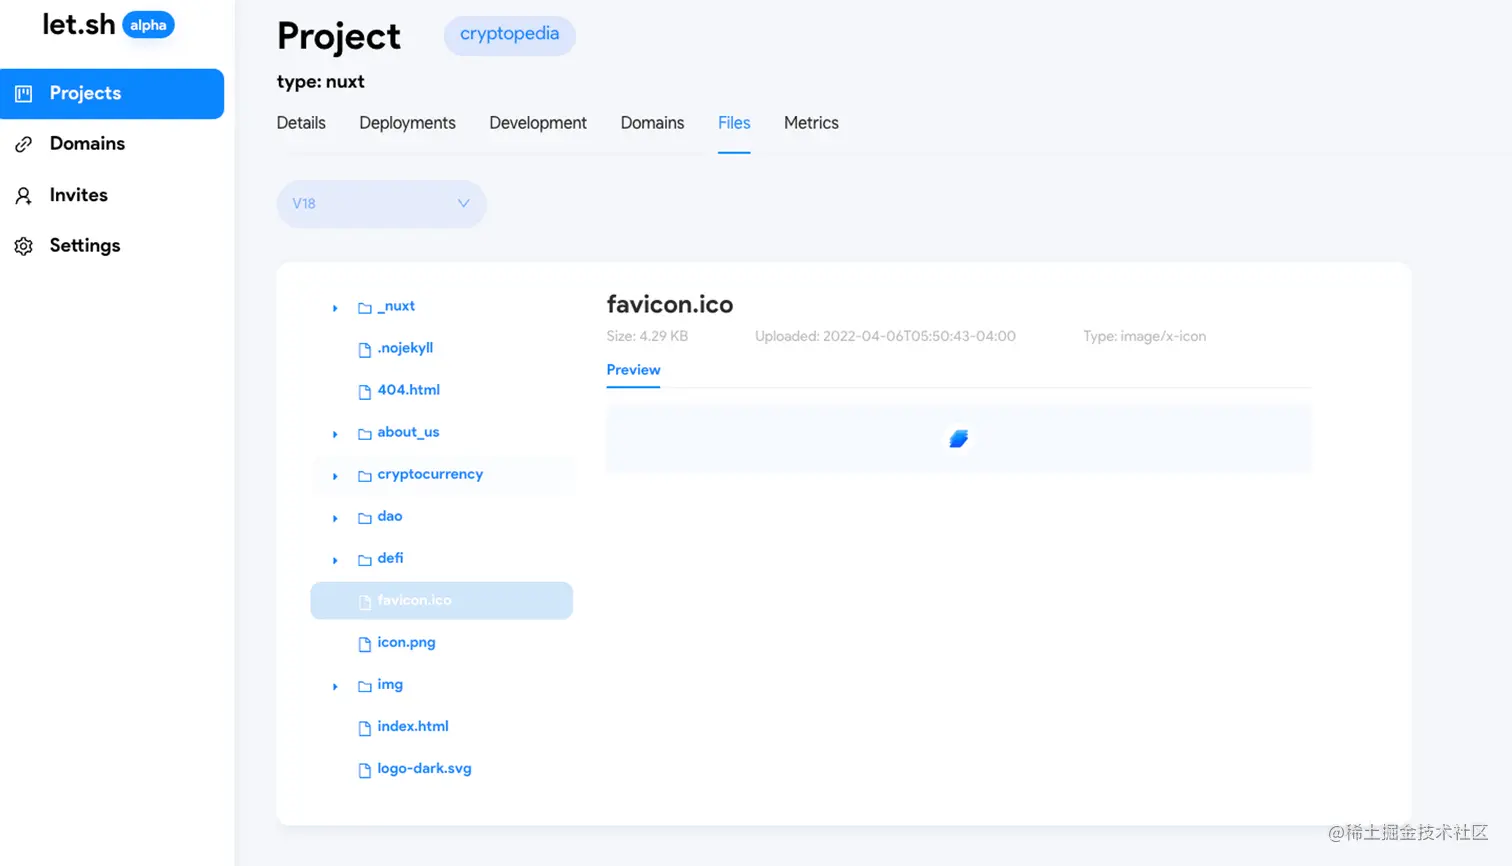
Task: Click the logo-dark.svg file icon
Action: tap(365, 770)
